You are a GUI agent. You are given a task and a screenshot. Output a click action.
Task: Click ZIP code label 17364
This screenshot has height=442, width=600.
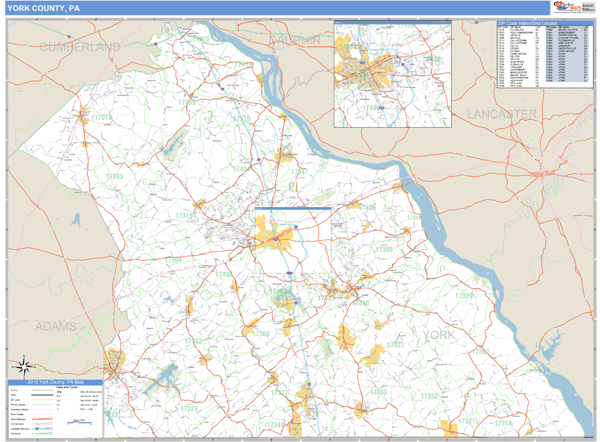pyautogui.click(x=173, y=260)
